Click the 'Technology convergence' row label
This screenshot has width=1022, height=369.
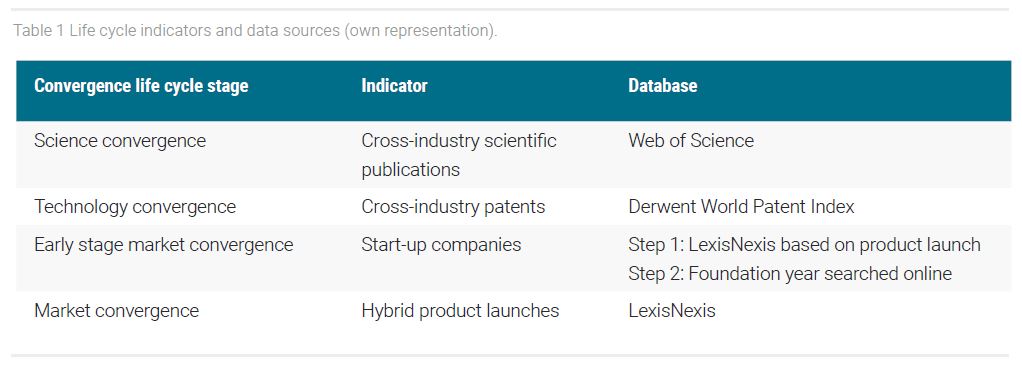[x=135, y=207]
